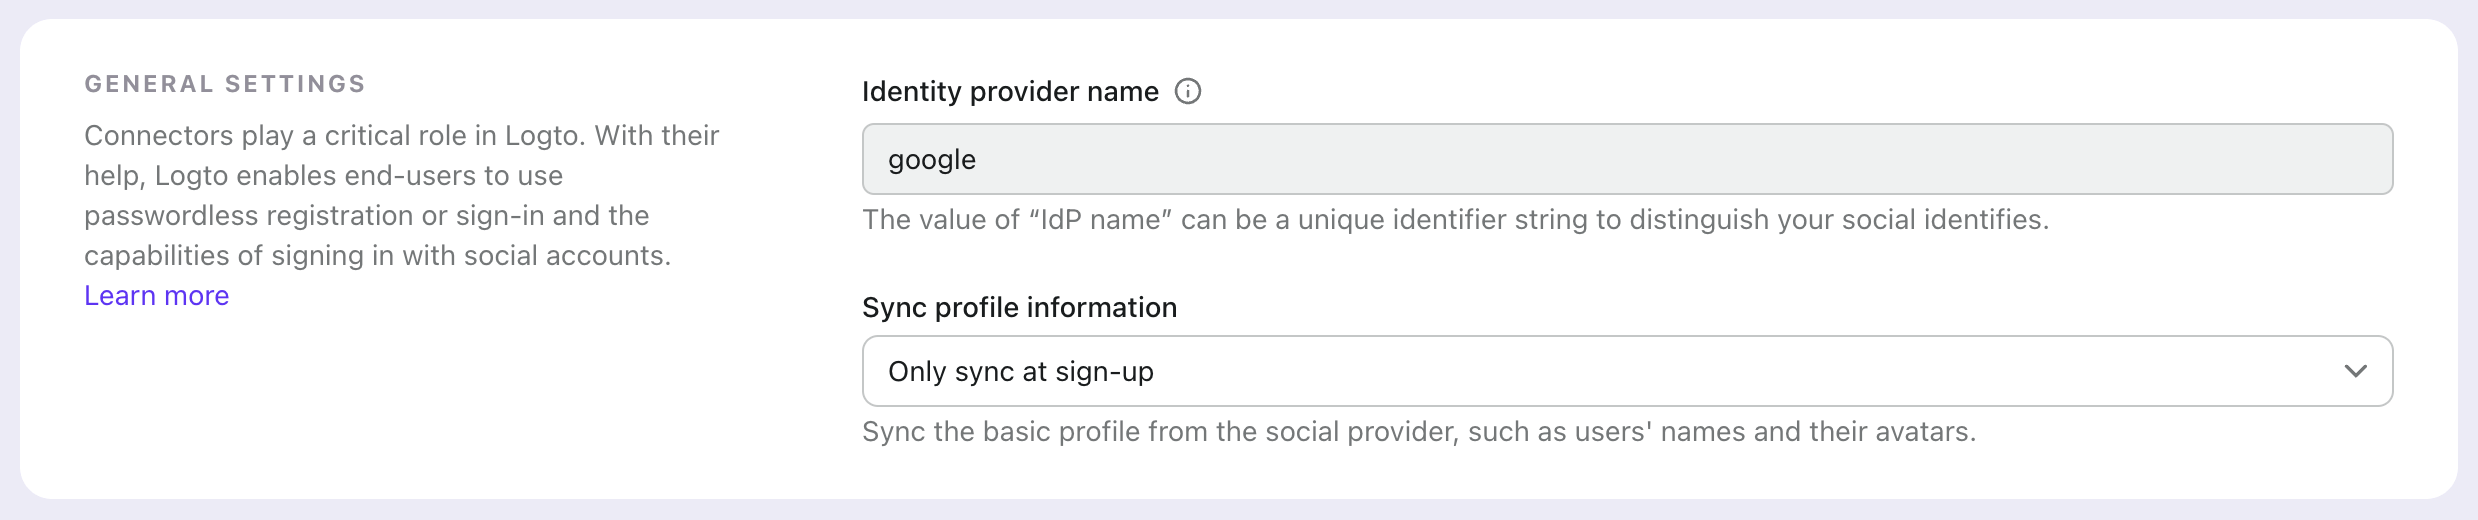Open the Learn more link
Viewport: 2478px width, 520px height.
point(157,296)
